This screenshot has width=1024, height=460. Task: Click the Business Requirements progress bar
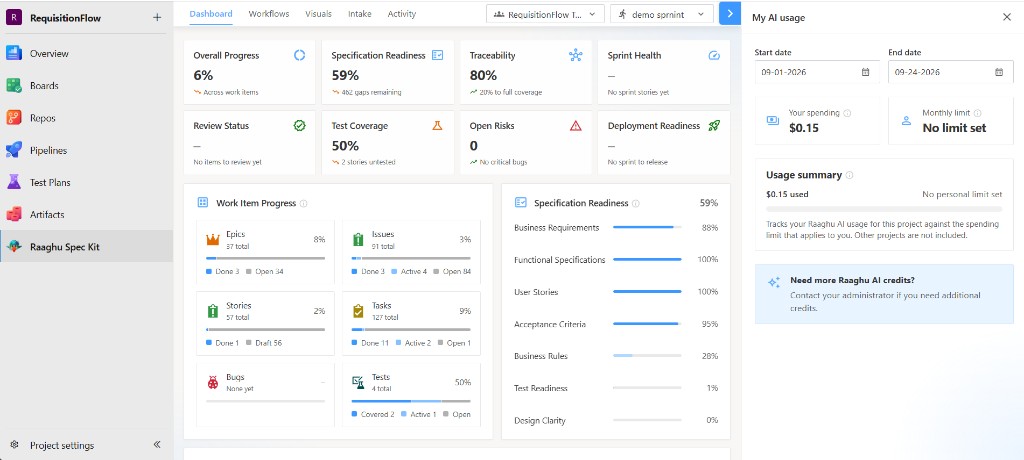pos(647,227)
